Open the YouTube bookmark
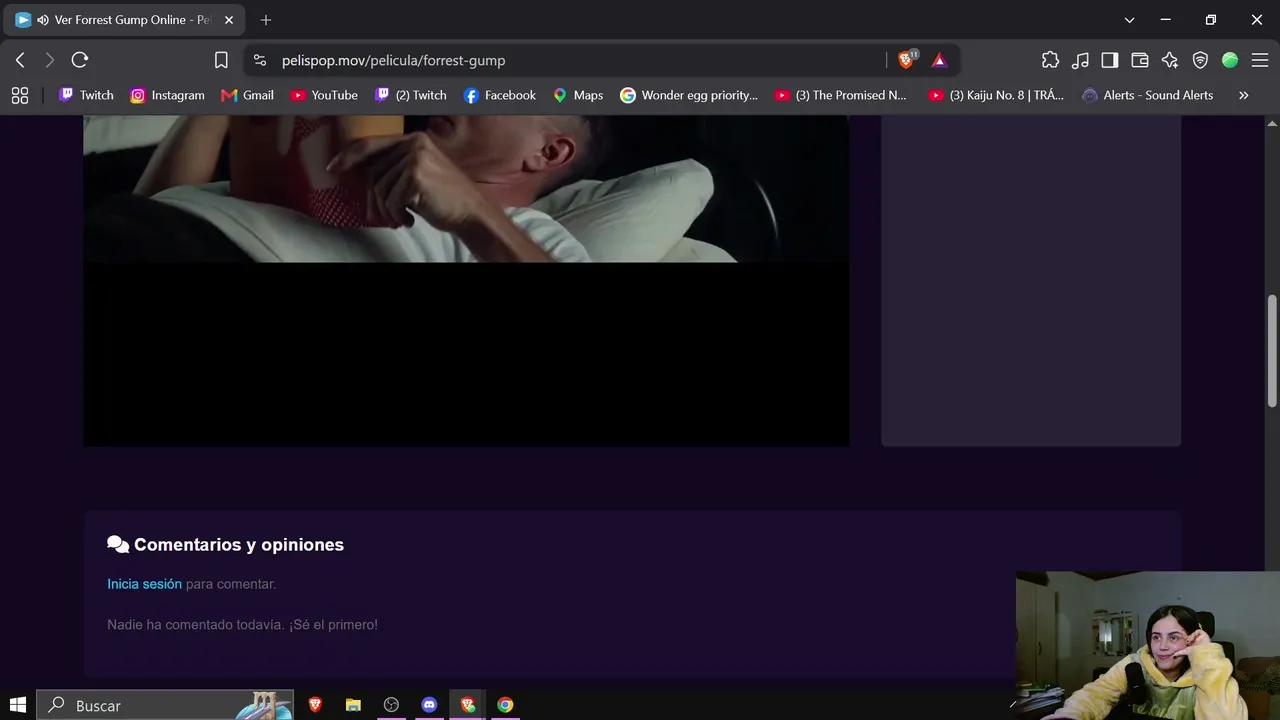Image resolution: width=1280 pixels, height=720 pixels. [324, 95]
